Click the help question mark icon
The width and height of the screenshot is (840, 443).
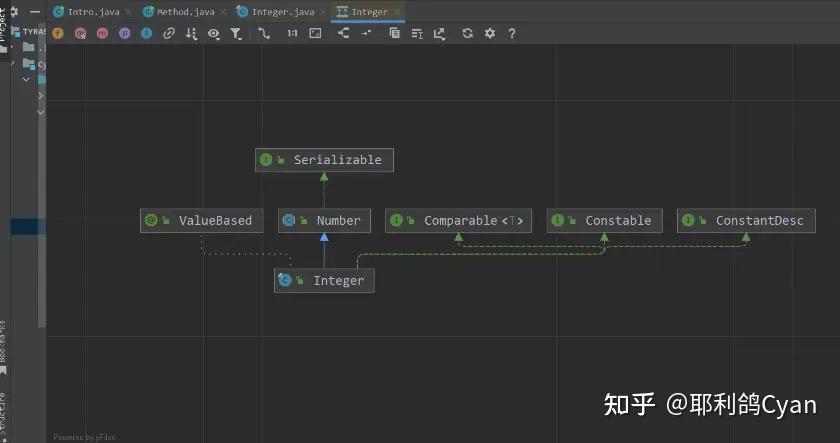click(x=512, y=33)
